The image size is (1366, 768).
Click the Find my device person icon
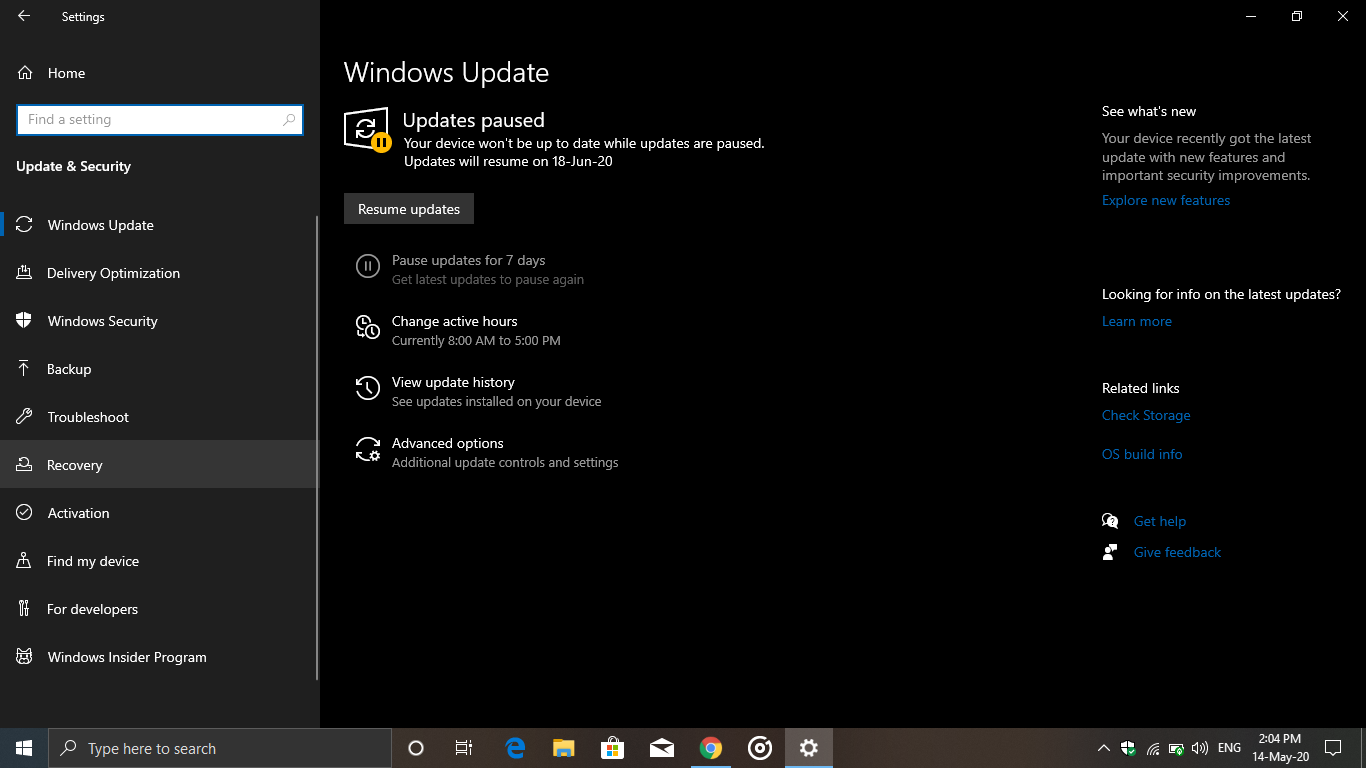(25, 561)
